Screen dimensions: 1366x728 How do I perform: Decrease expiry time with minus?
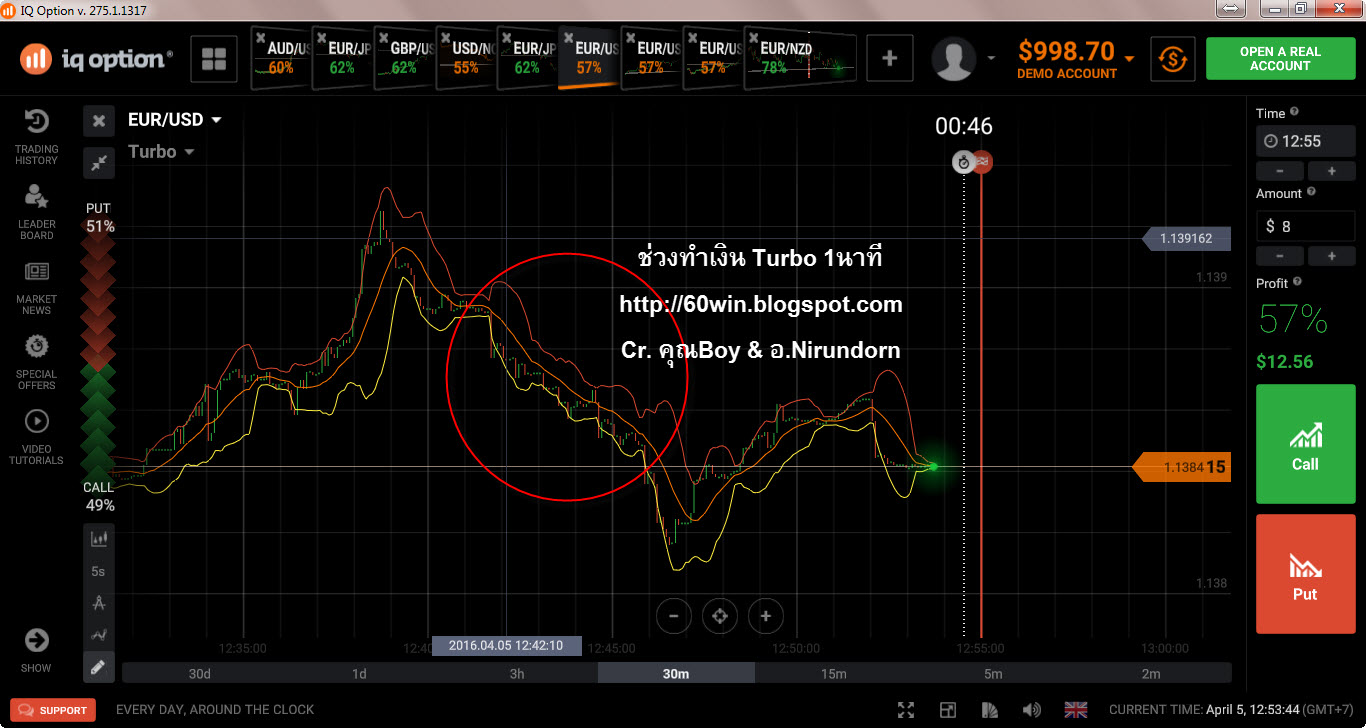1280,171
